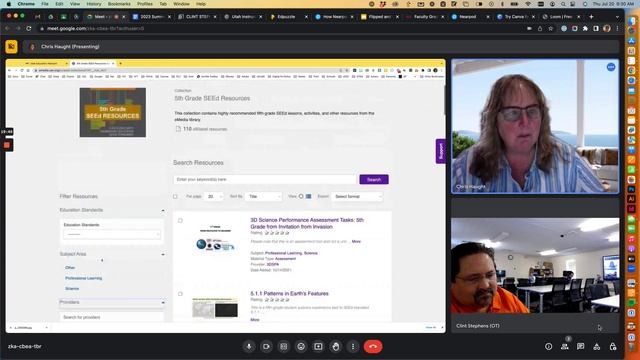Open the three-dot more options menu in Meet
The width and height of the screenshot is (640, 360).
click(x=353, y=347)
